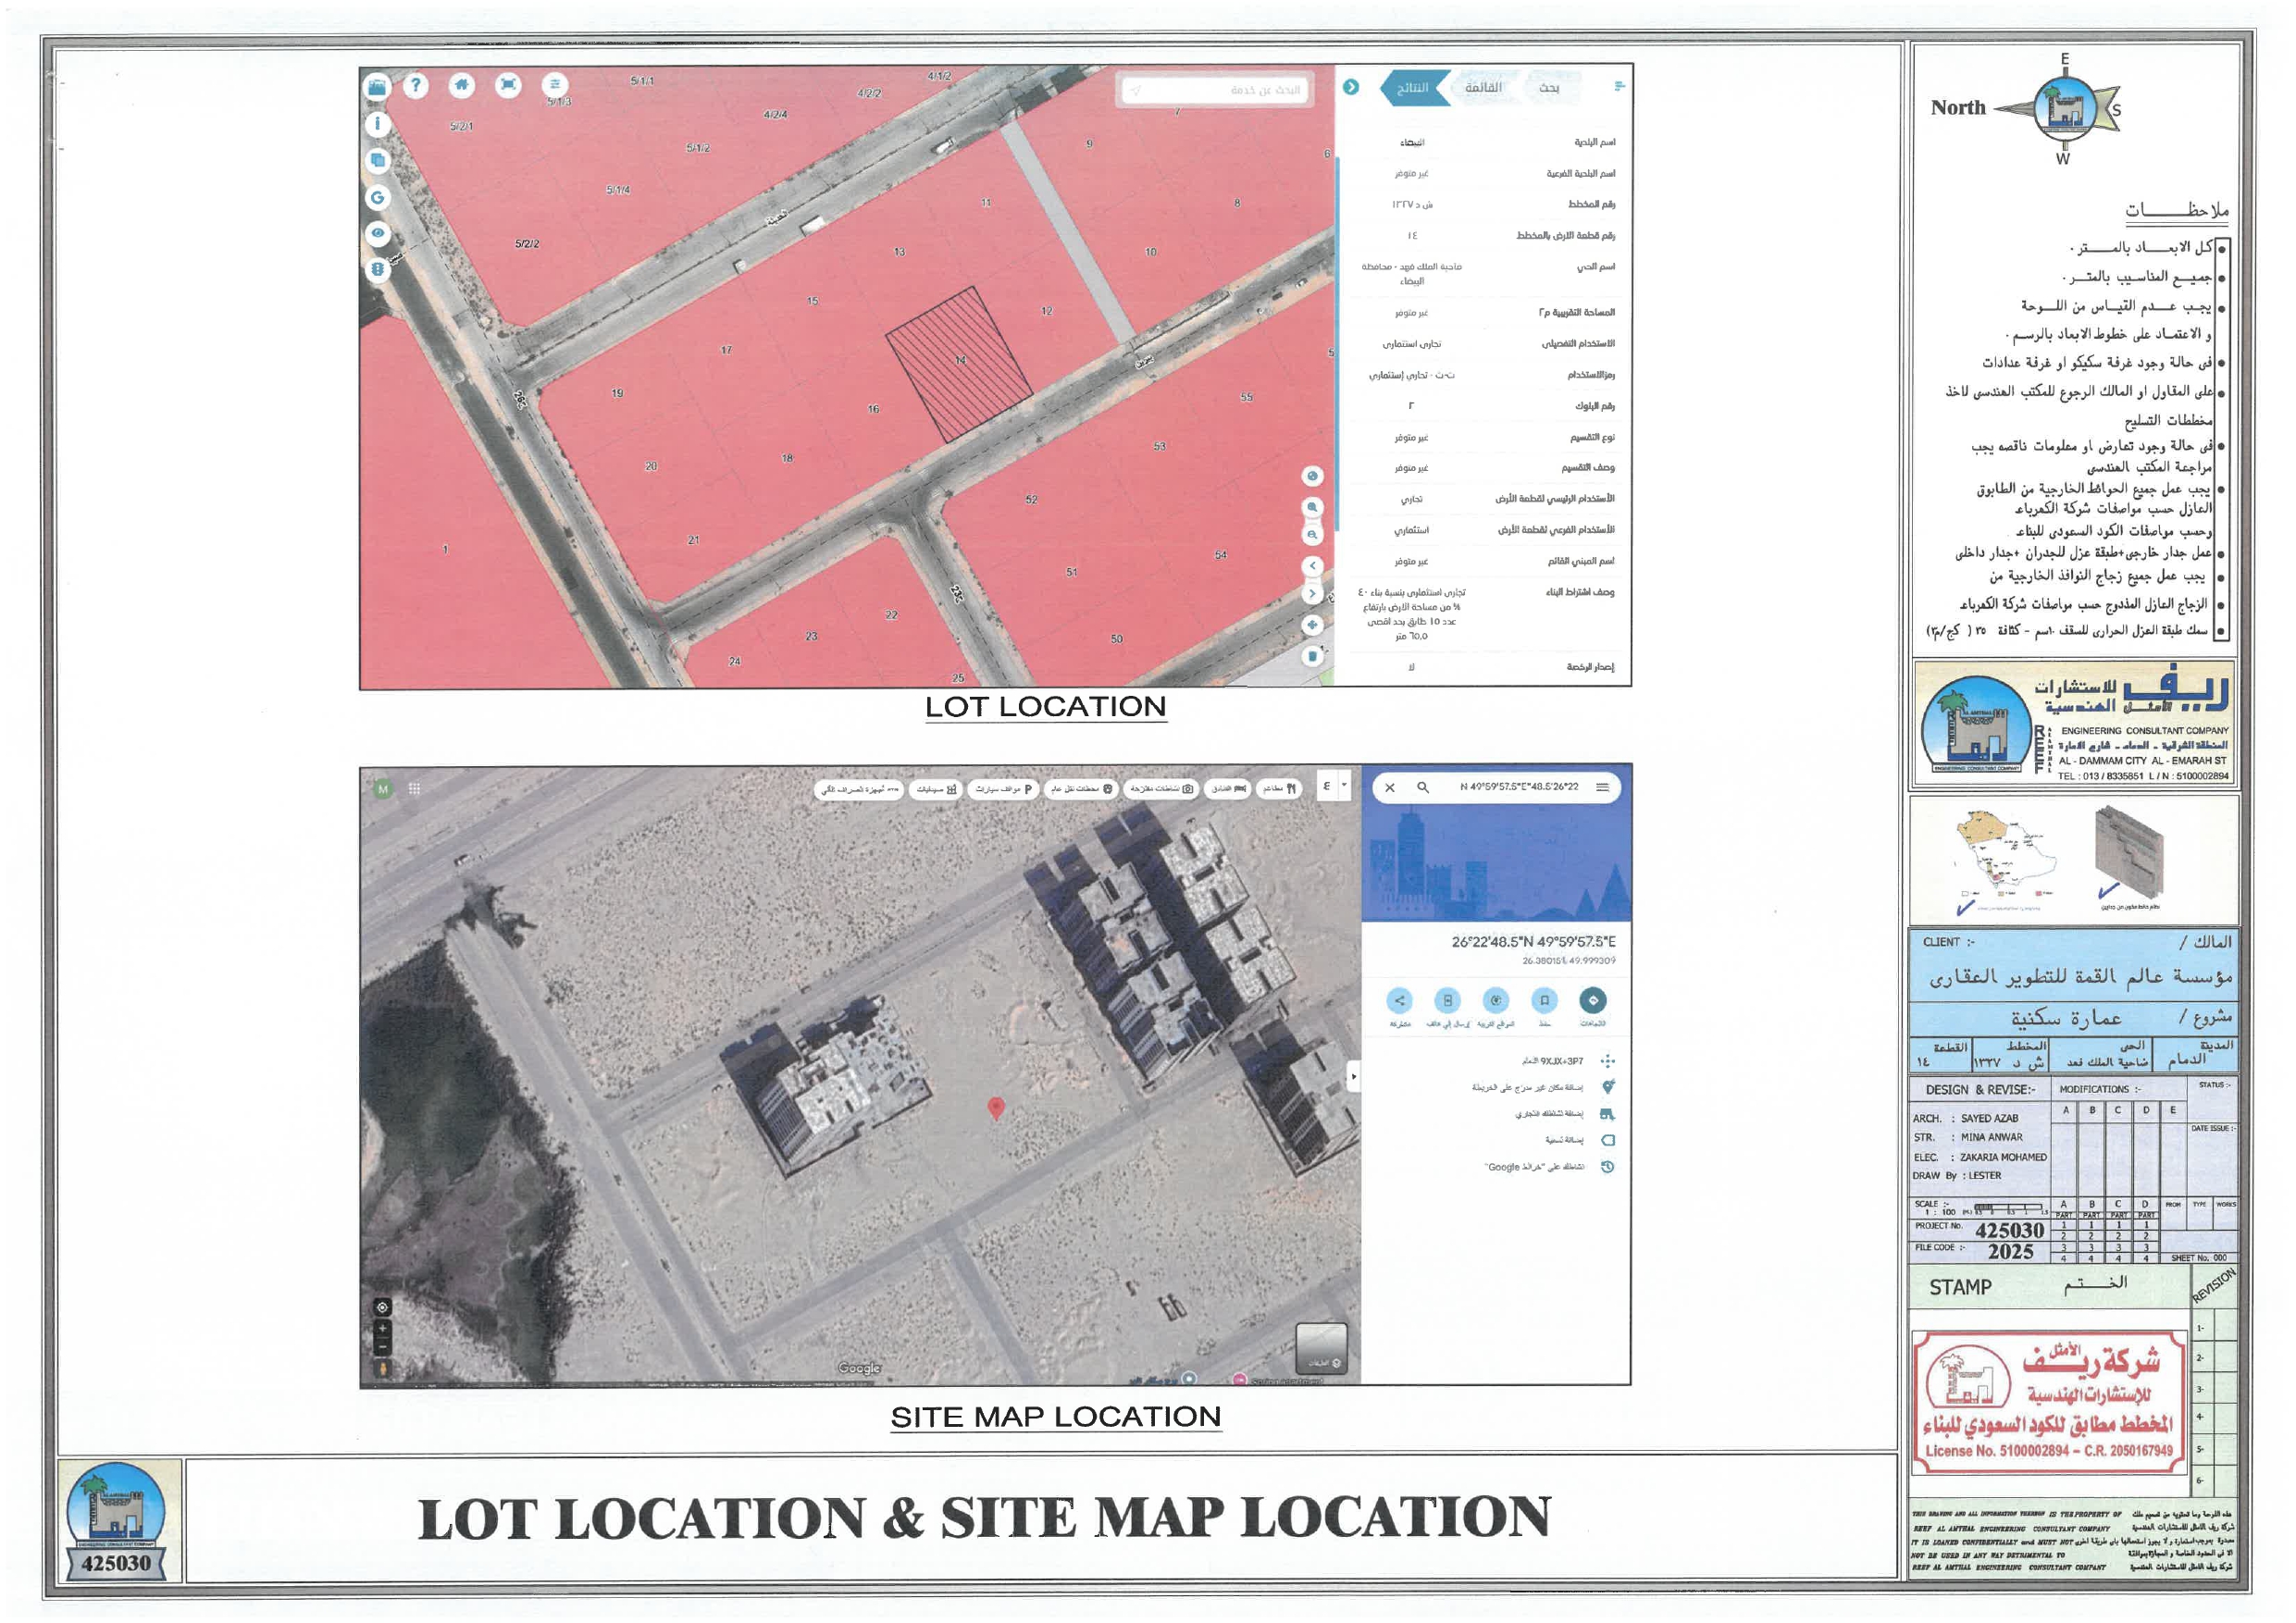Select the pharmacies صيدليات chip on Google Maps

click(935, 789)
